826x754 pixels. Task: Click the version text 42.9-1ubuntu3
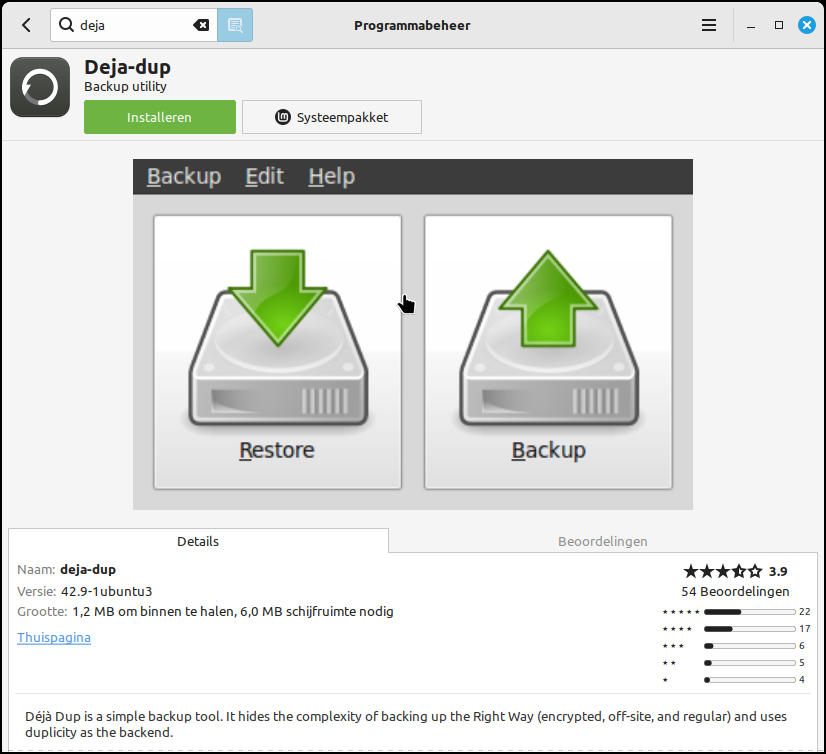click(106, 591)
